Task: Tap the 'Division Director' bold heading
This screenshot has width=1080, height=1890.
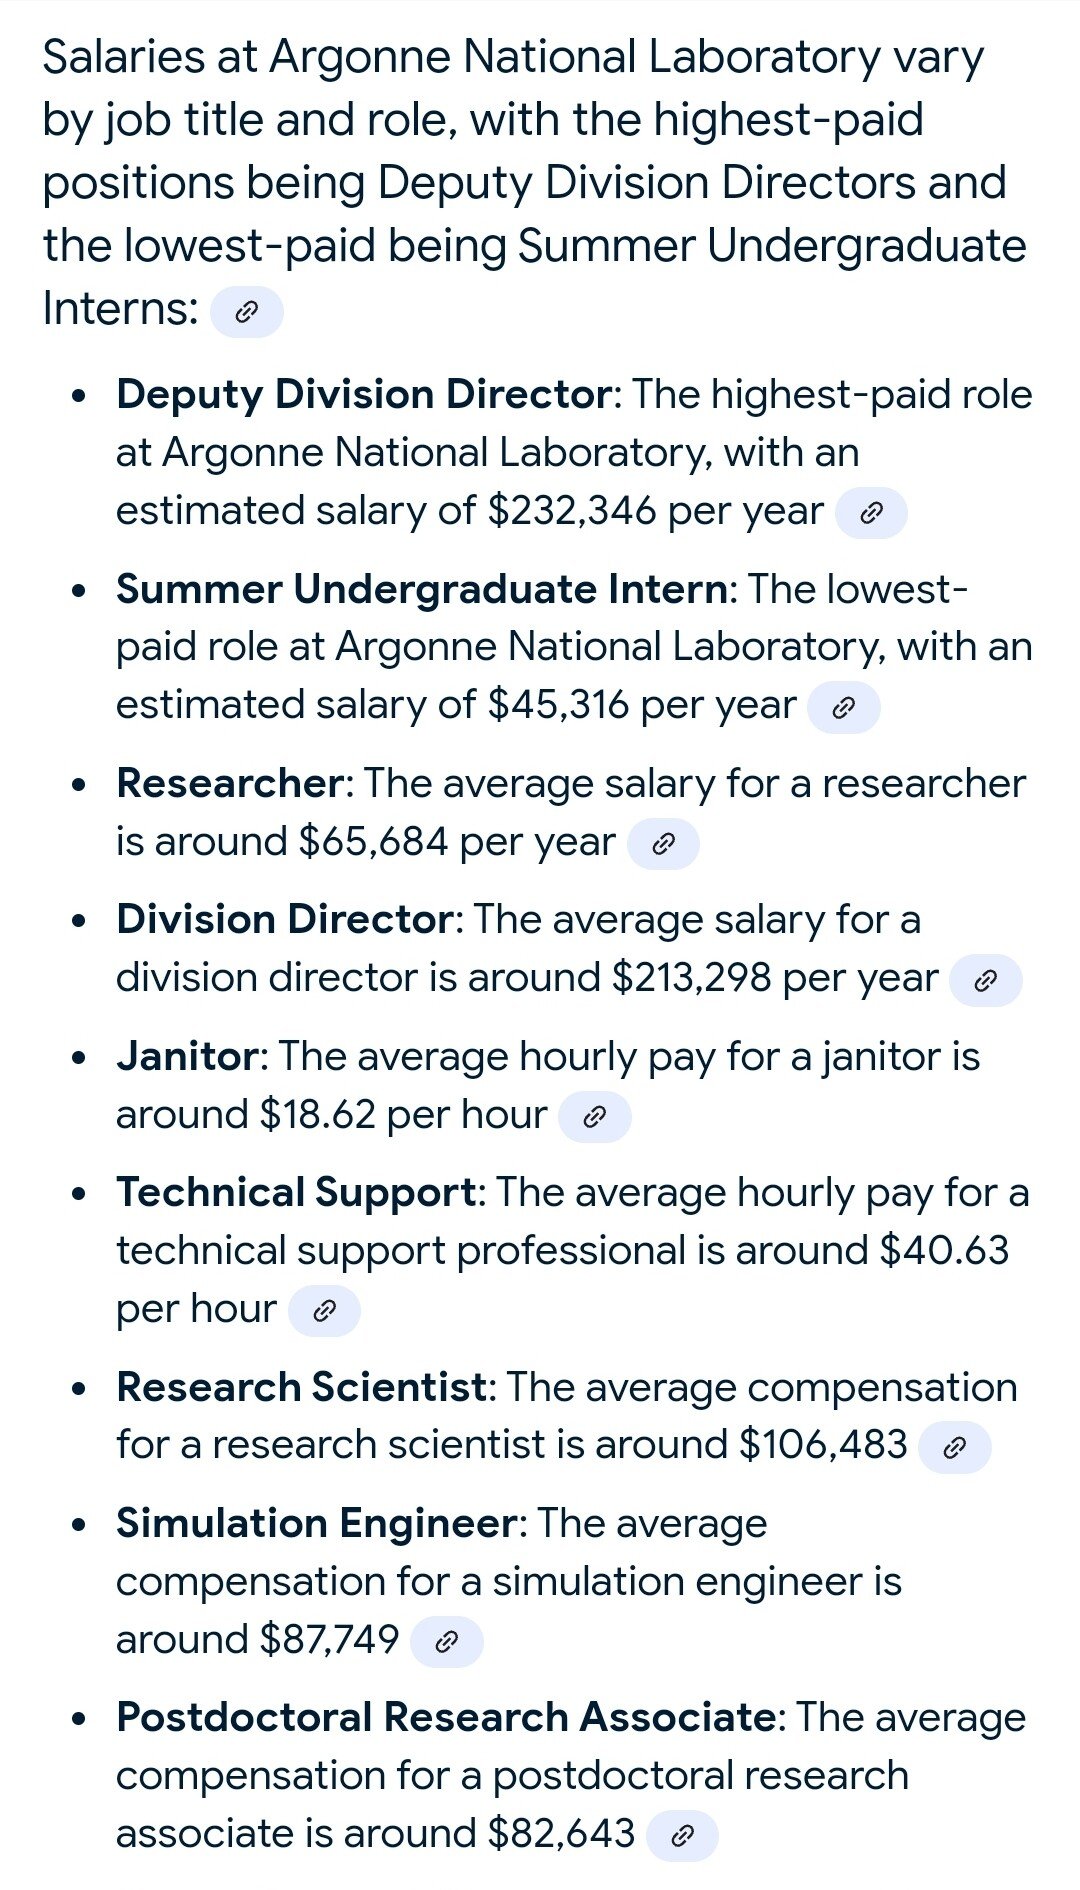Action: point(285,920)
